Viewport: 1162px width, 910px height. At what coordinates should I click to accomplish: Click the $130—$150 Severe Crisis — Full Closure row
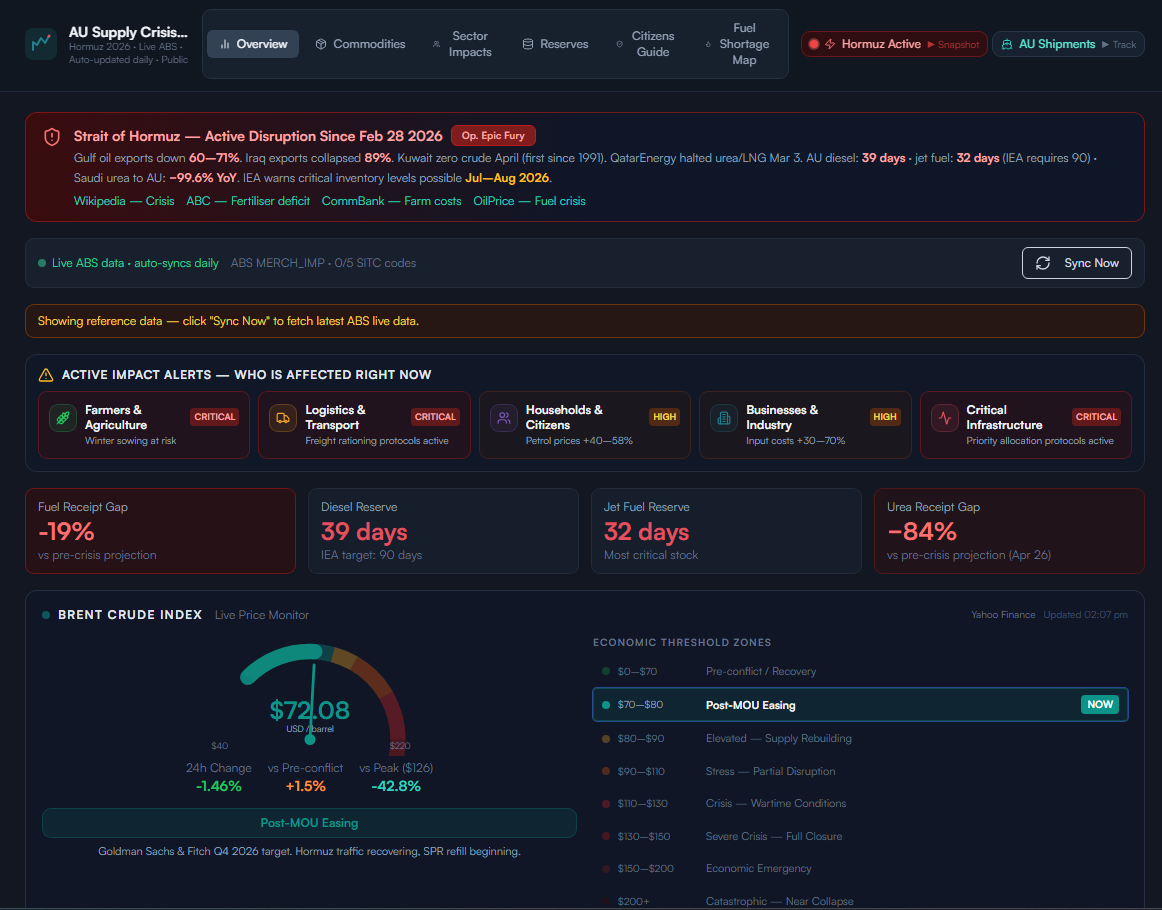click(x=860, y=836)
